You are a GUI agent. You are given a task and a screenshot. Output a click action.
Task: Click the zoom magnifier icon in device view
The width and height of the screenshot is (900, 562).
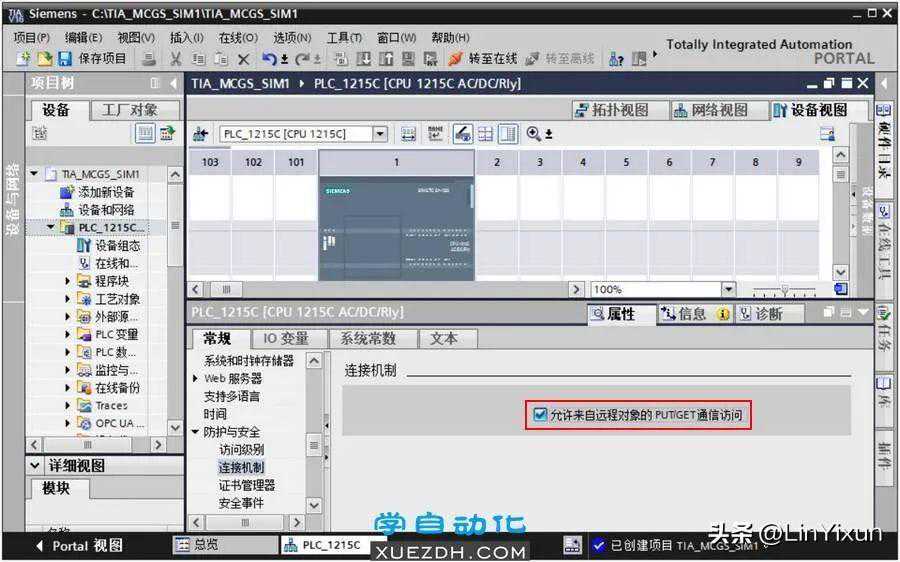(x=534, y=133)
